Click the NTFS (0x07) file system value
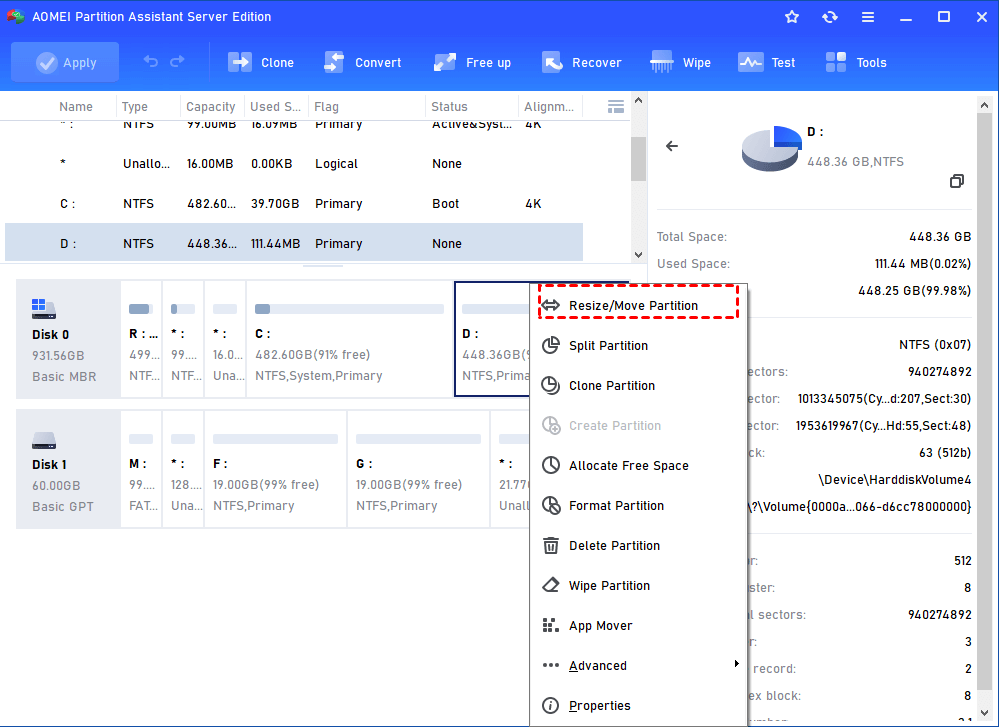 click(x=935, y=345)
